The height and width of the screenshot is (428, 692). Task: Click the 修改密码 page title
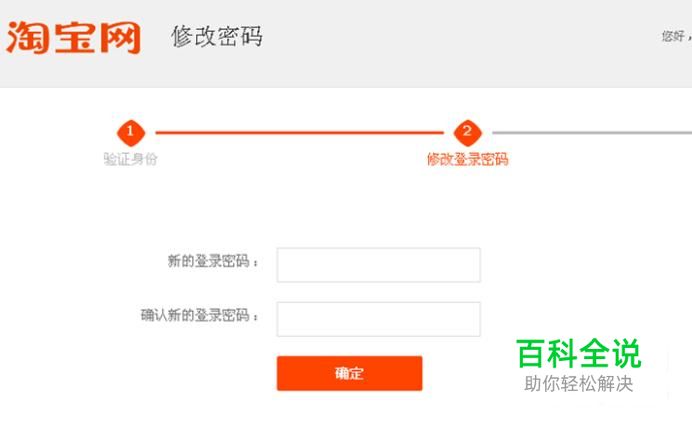(217, 37)
